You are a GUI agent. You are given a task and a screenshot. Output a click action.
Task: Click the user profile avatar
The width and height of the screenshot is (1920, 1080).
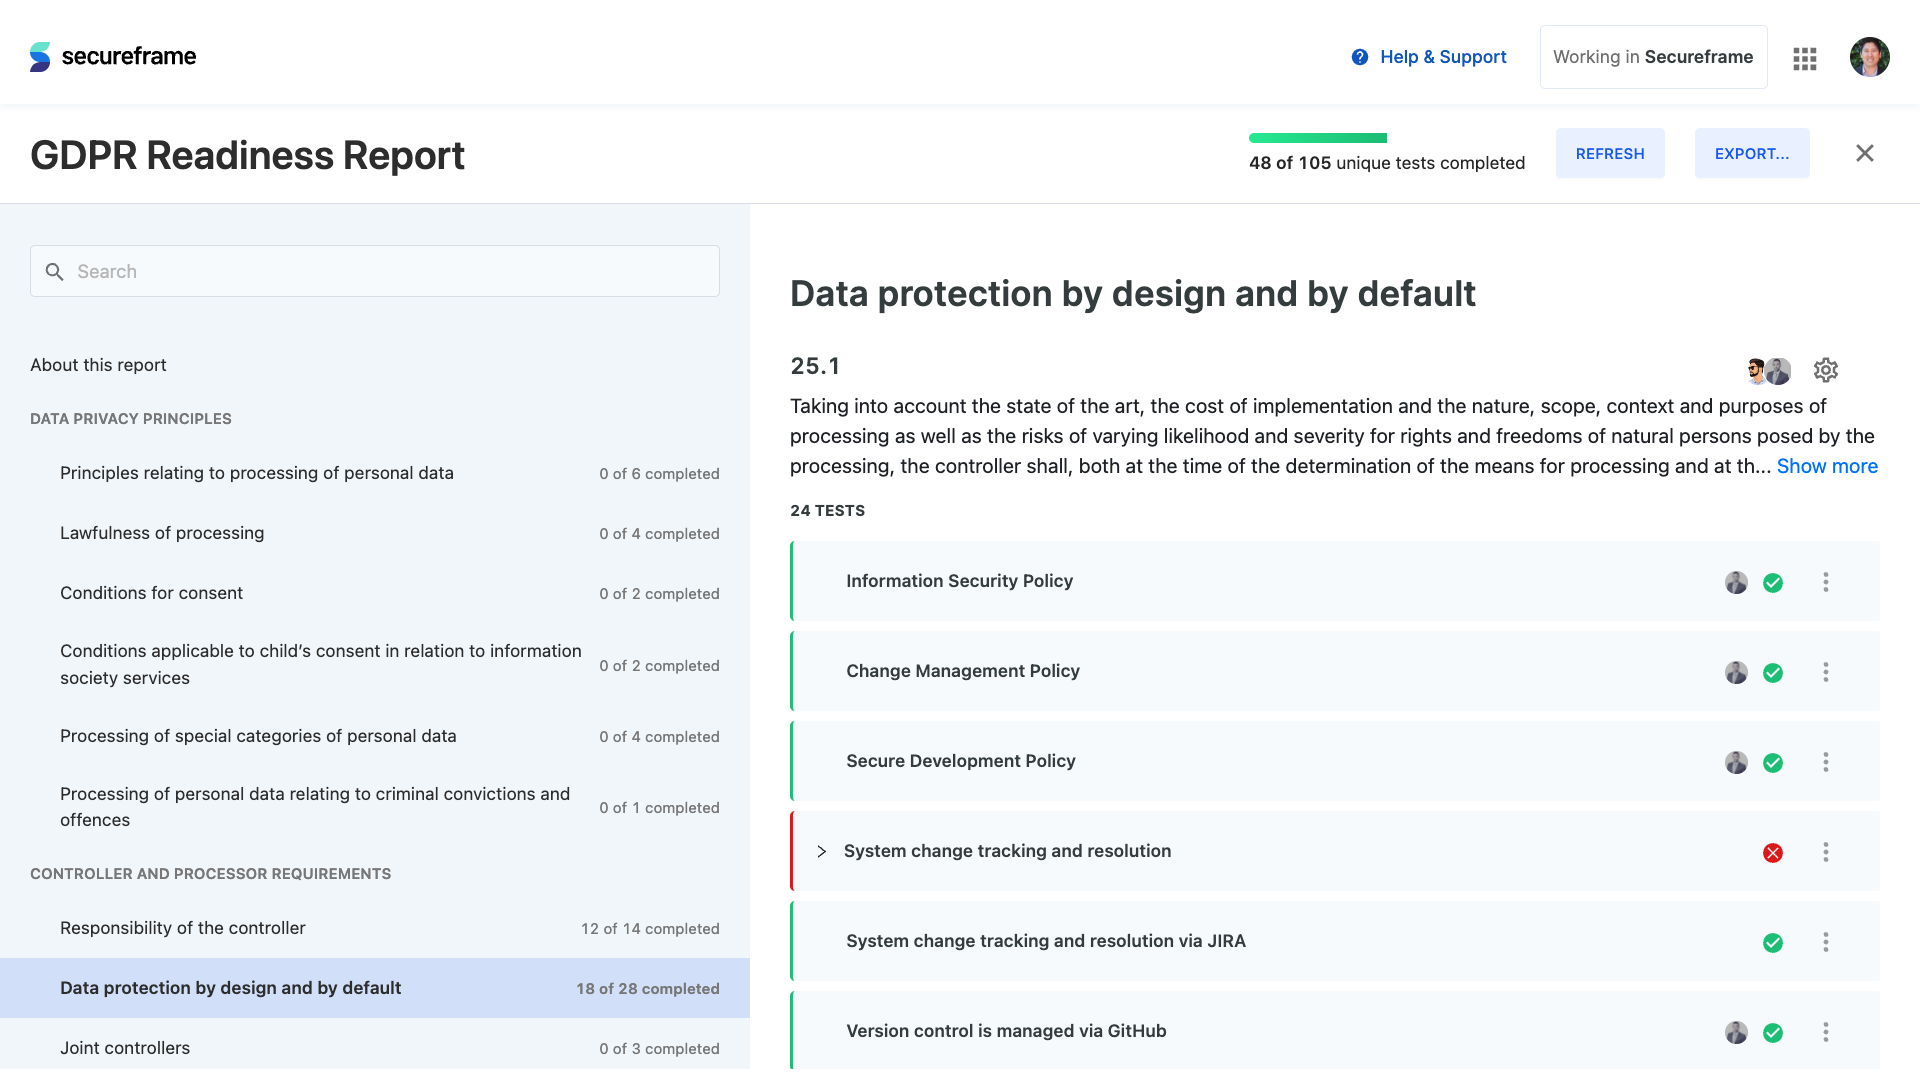tap(1868, 57)
